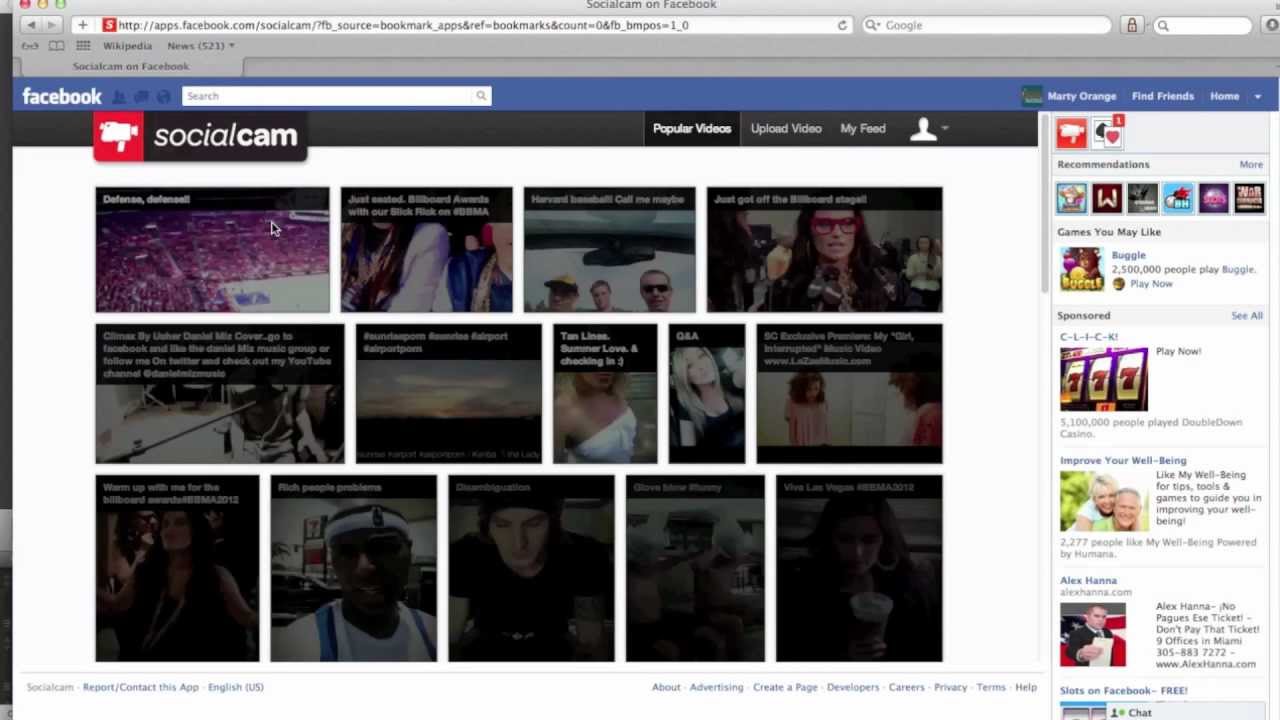Open the purple Slots recommended app icon
1280x720 pixels.
pyautogui.click(x=1213, y=198)
